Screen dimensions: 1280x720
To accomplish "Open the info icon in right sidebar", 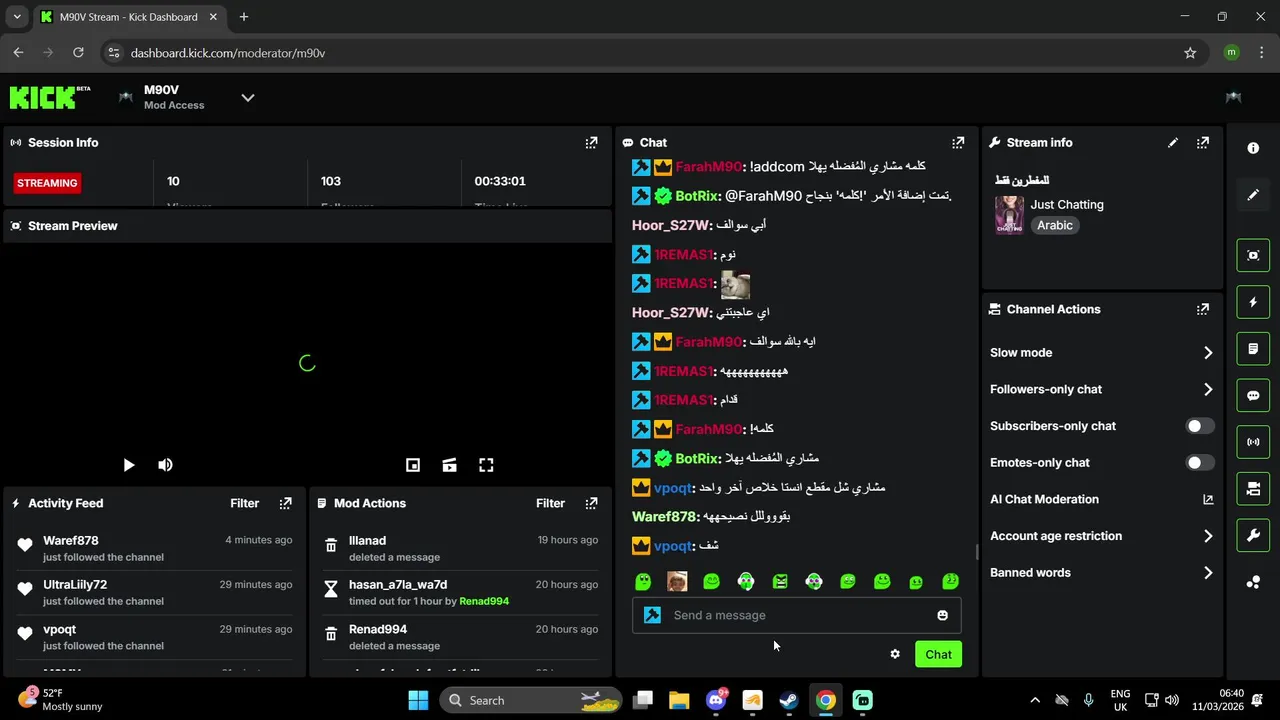I will click(x=1253, y=148).
